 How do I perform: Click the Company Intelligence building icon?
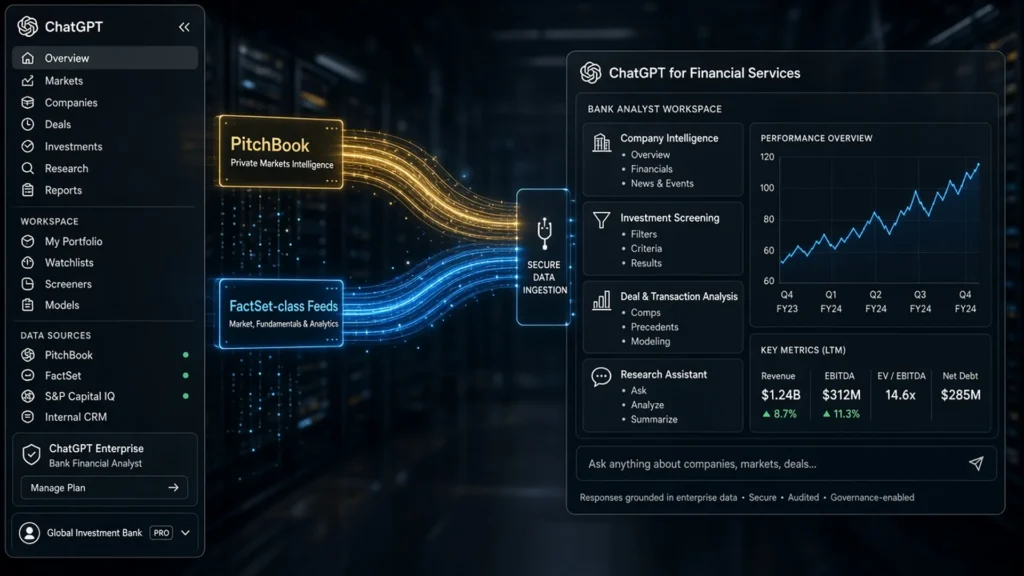[601, 142]
